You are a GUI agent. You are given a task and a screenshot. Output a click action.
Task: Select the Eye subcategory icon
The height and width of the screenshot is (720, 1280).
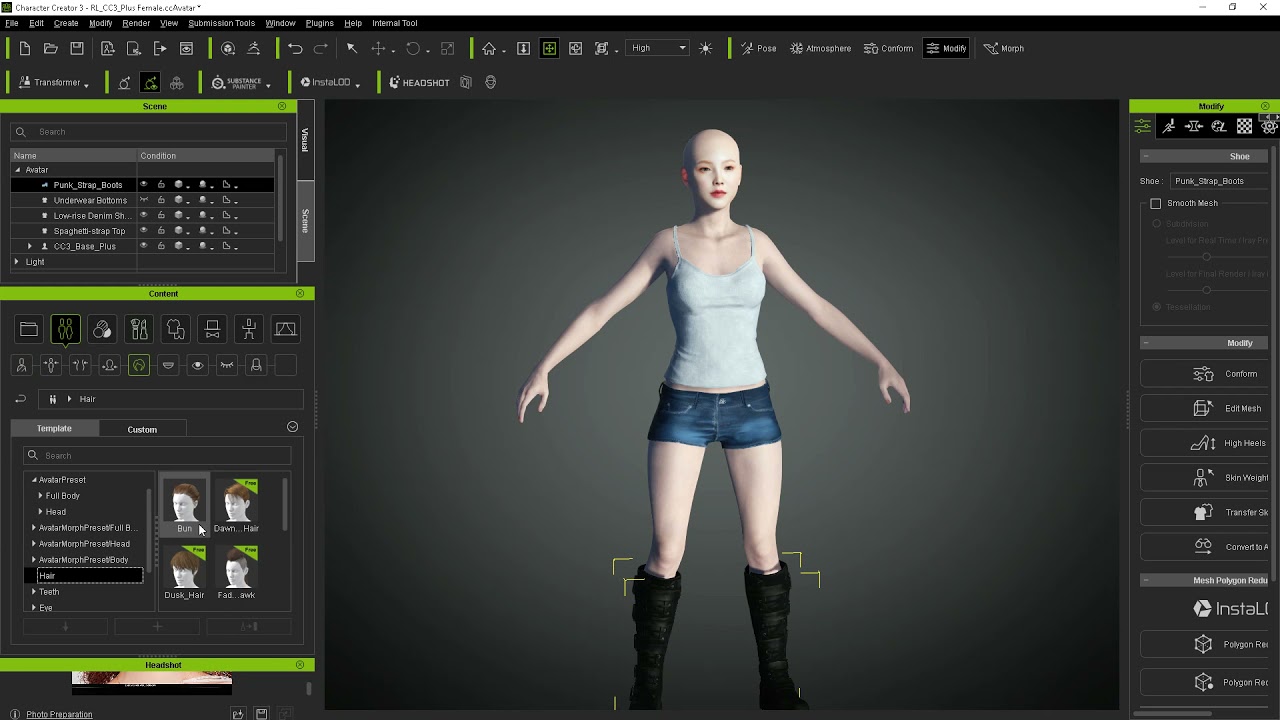(197, 365)
